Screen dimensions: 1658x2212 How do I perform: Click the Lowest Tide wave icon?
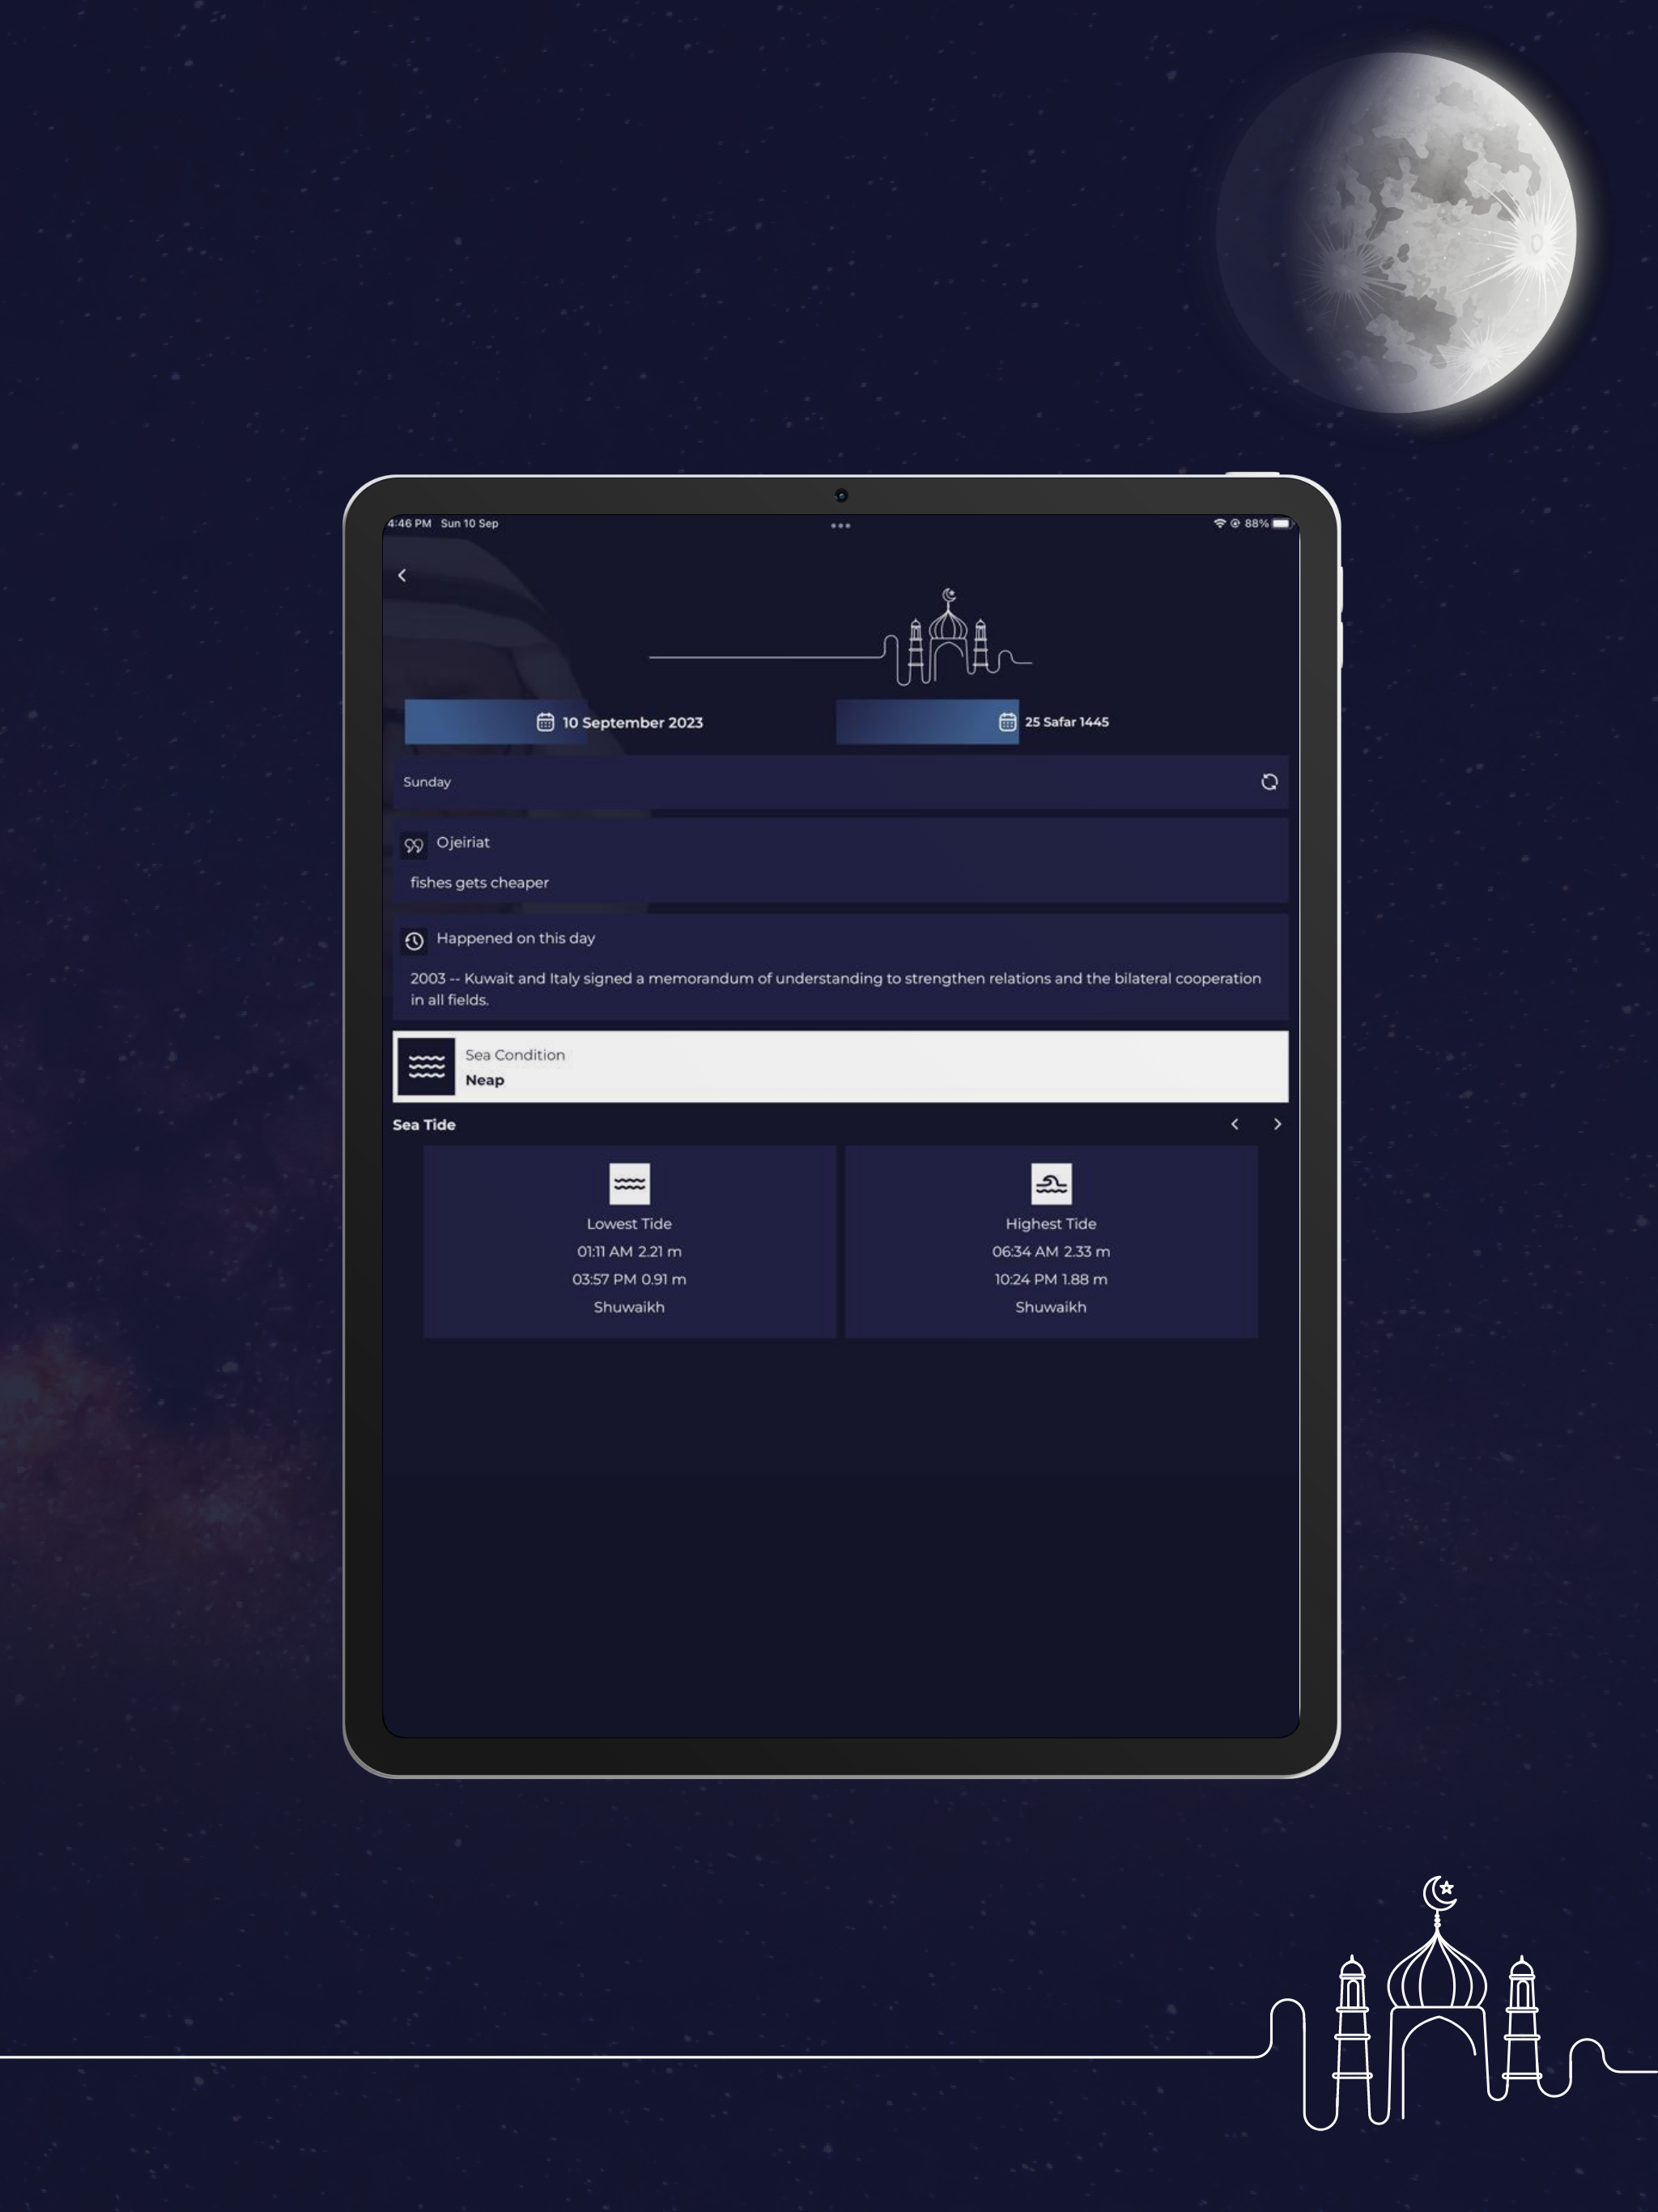(x=629, y=1184)
